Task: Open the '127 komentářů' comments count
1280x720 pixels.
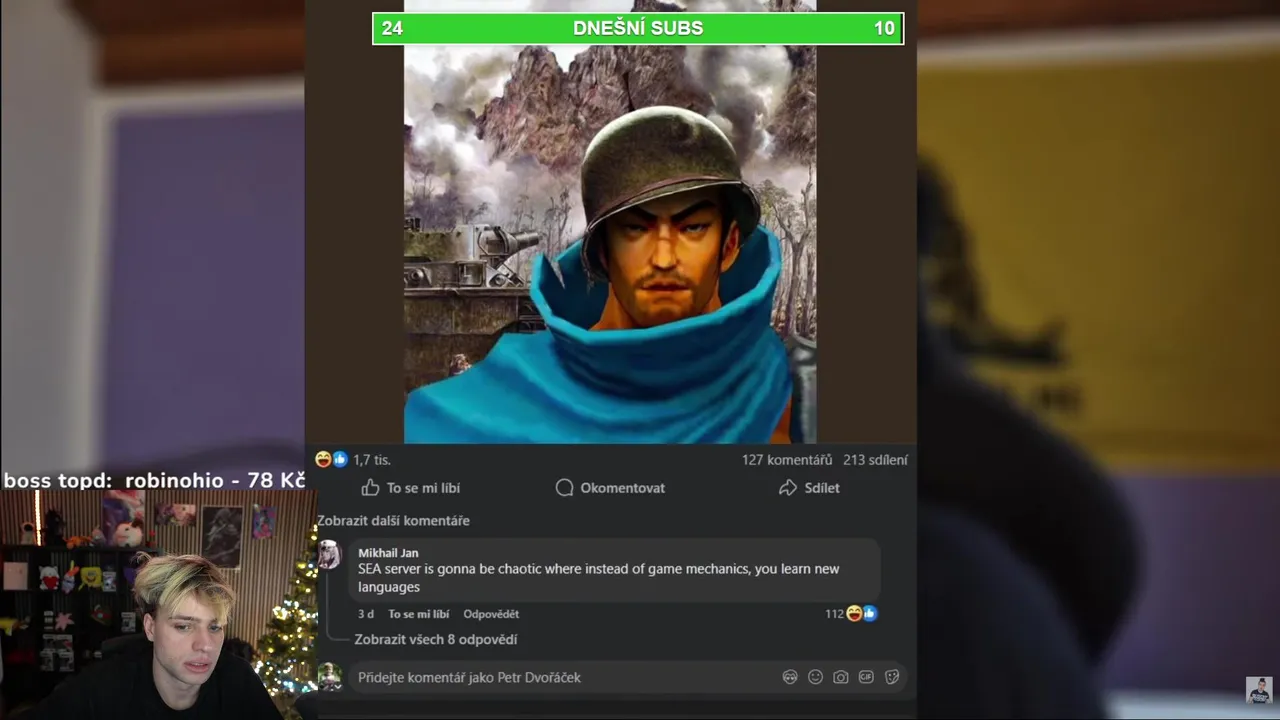Action: pos(787,460)
